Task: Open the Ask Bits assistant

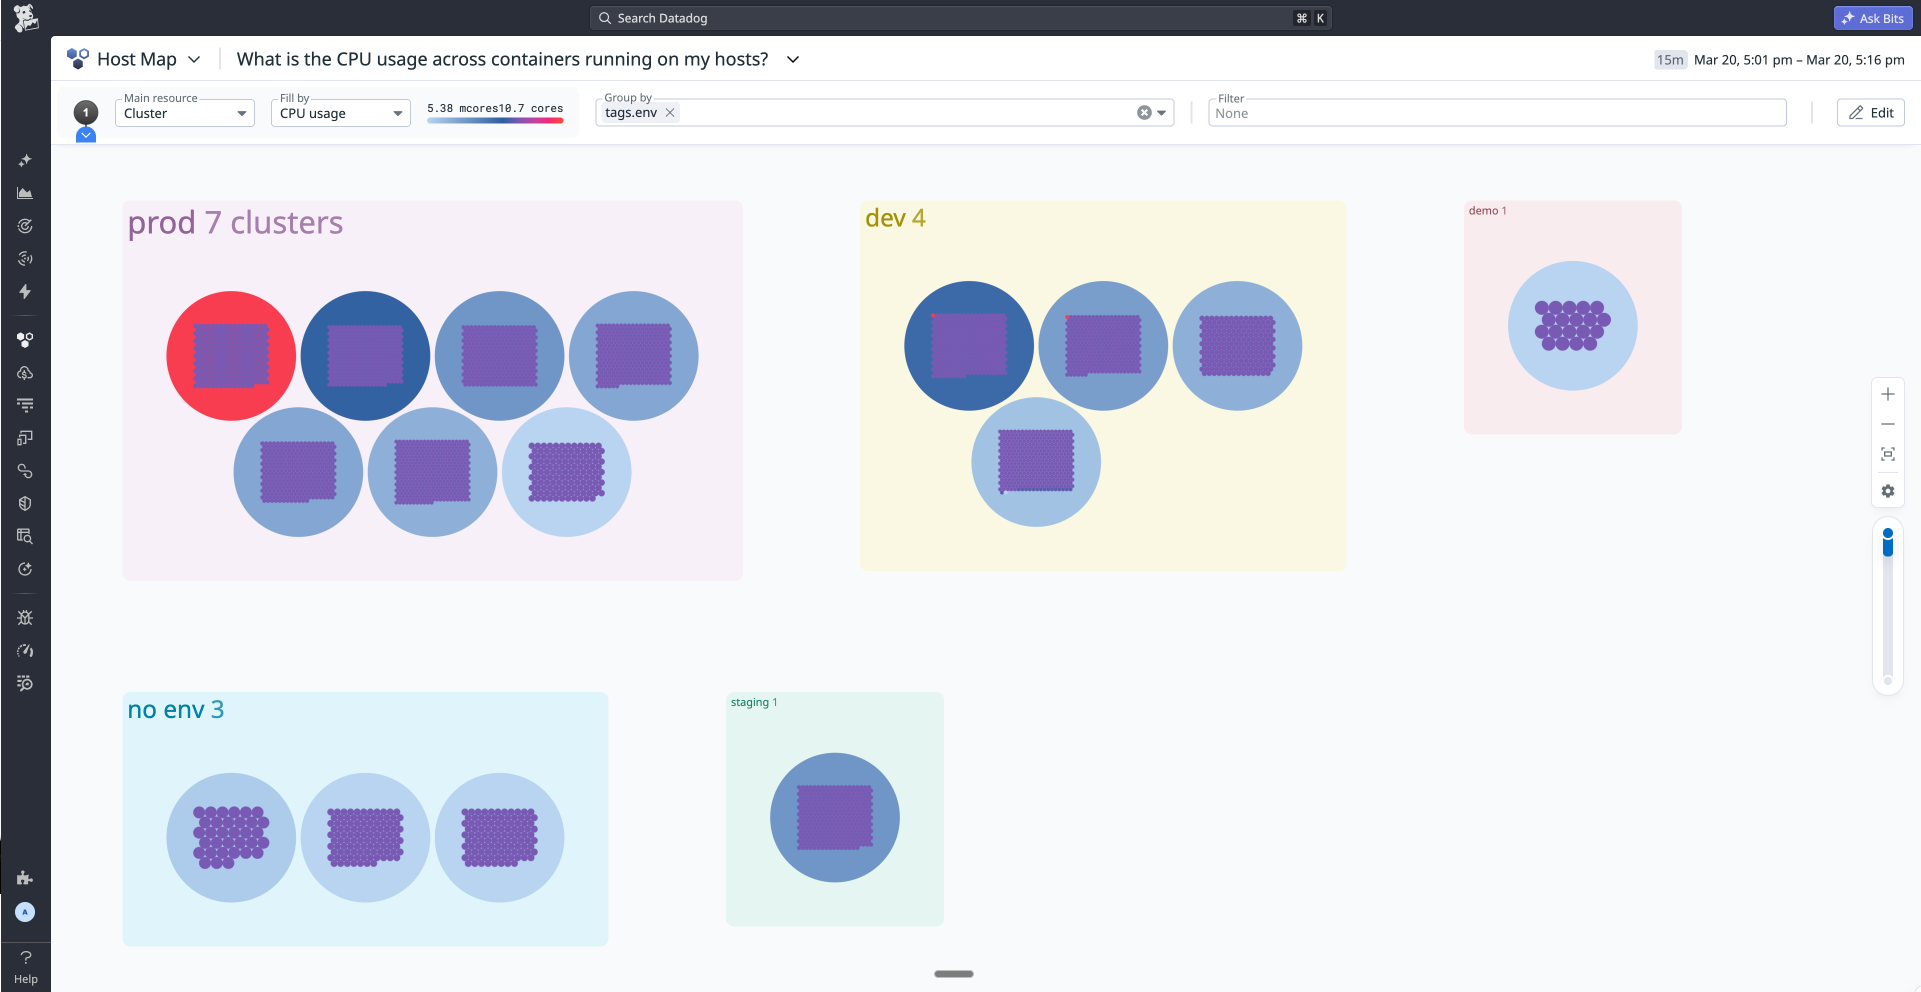Action: click(1872, 18)
